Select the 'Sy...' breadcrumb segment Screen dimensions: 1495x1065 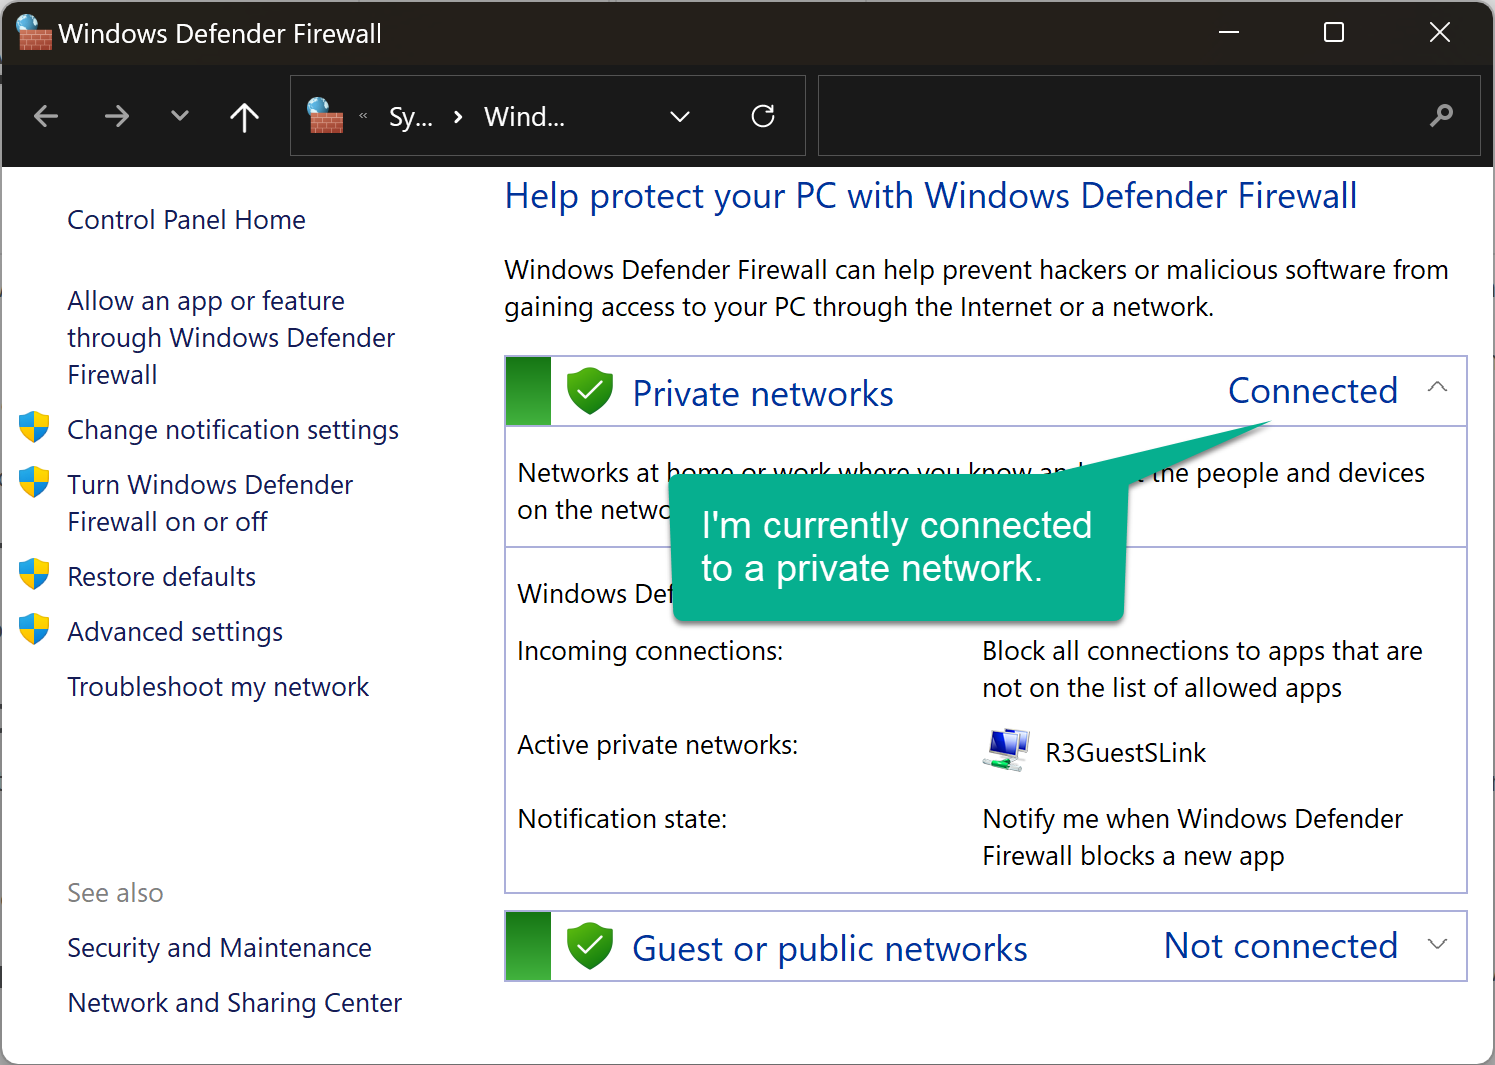[410, 117]
